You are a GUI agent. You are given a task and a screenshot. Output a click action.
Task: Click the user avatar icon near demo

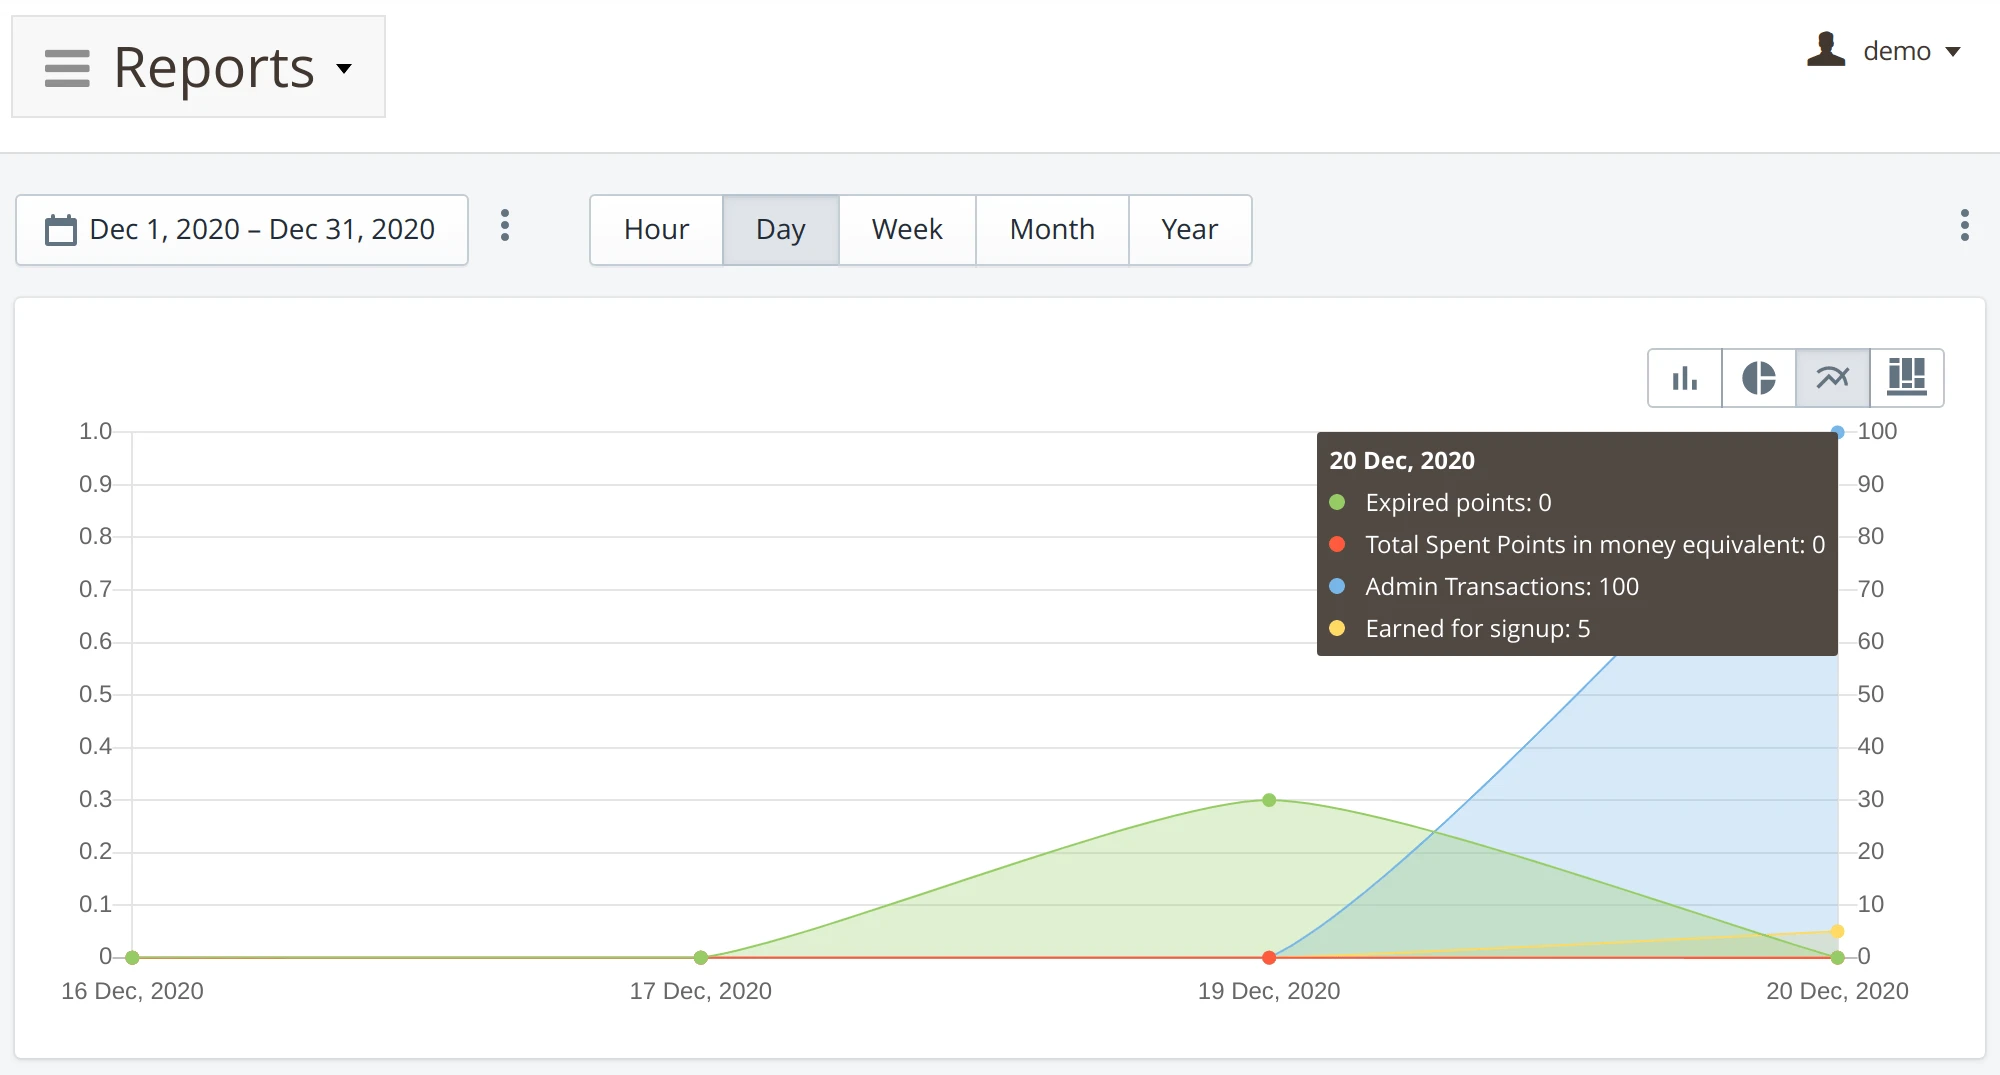(1825, 51)
